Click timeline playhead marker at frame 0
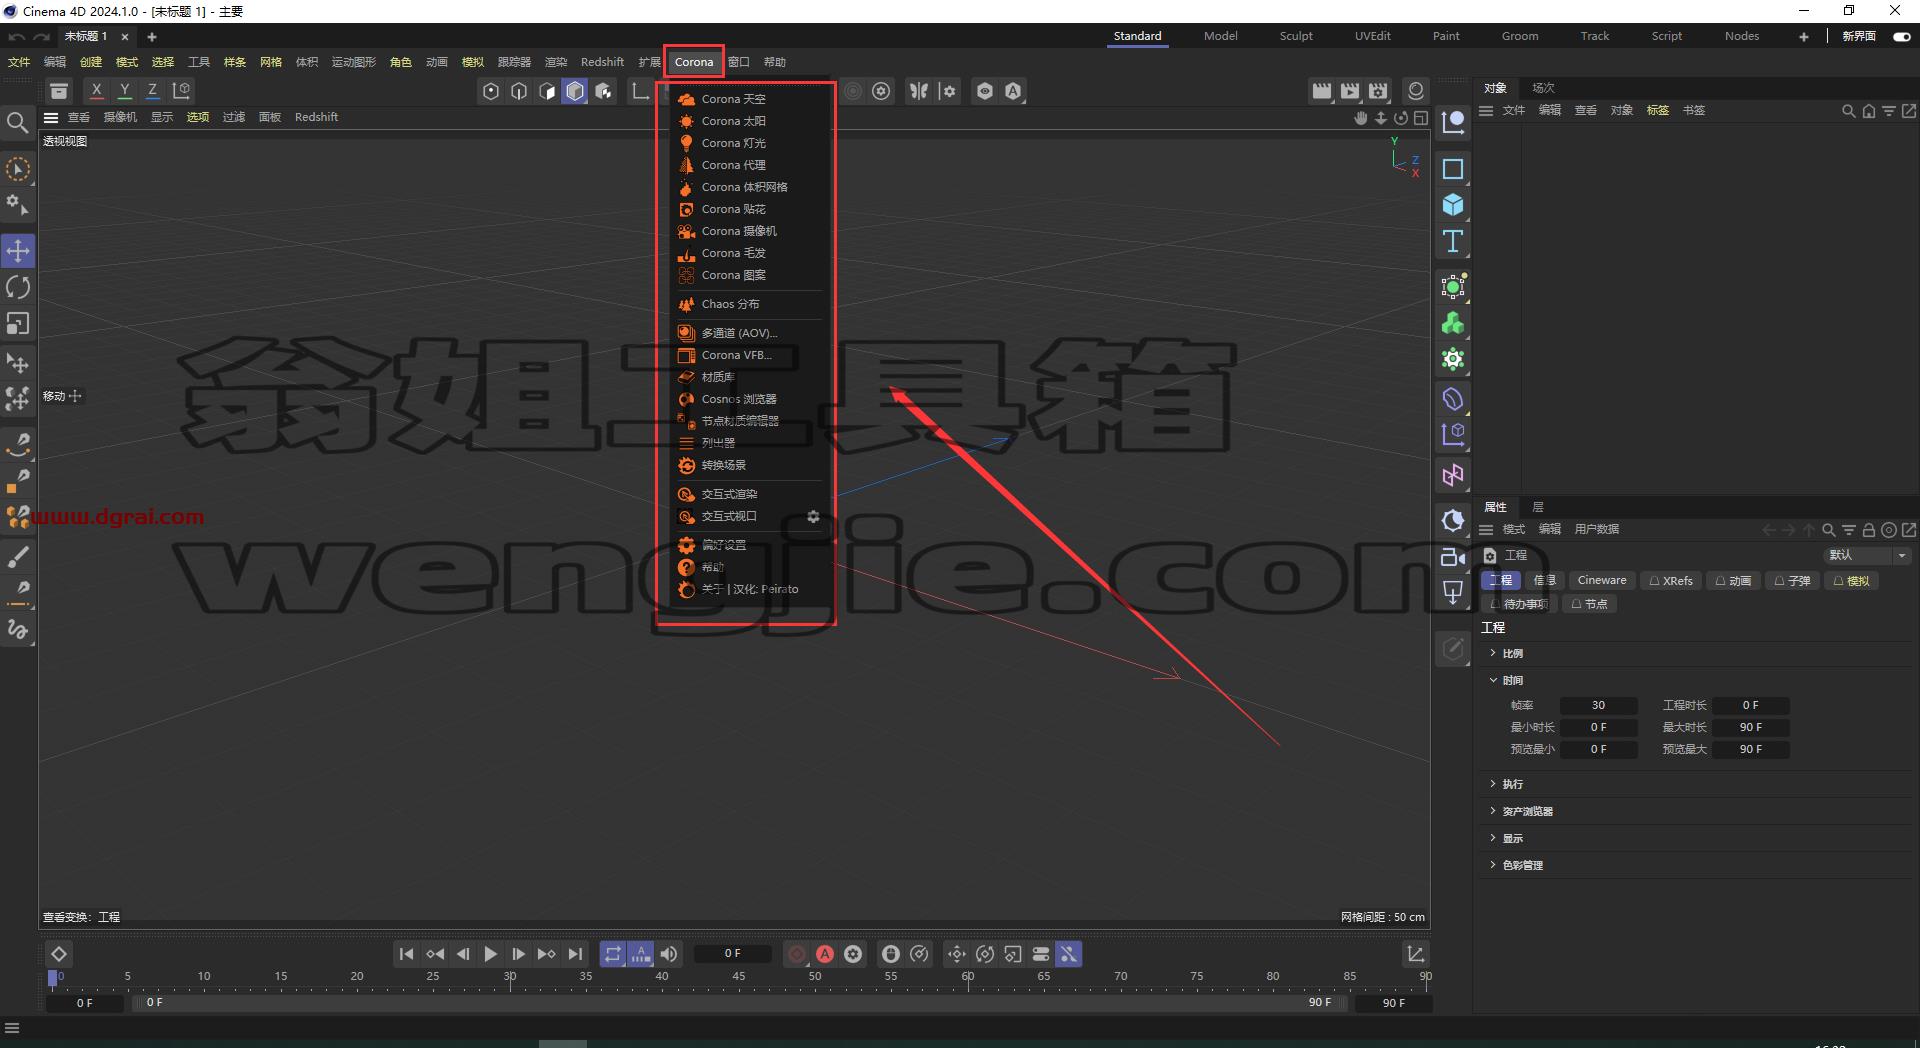Image resolution: width=1920 pixels, height=1048 pixels. (x=53, y=978)
